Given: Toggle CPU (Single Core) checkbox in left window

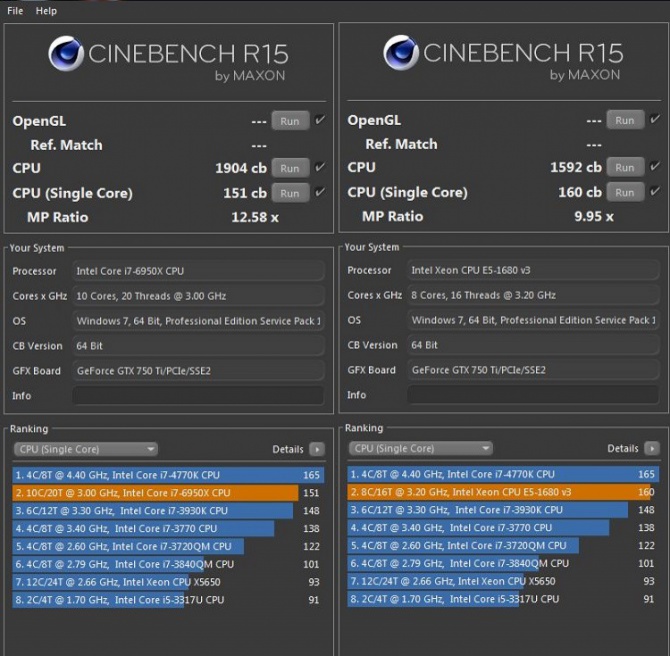Looking at the screenshot, I should (320, 192).
